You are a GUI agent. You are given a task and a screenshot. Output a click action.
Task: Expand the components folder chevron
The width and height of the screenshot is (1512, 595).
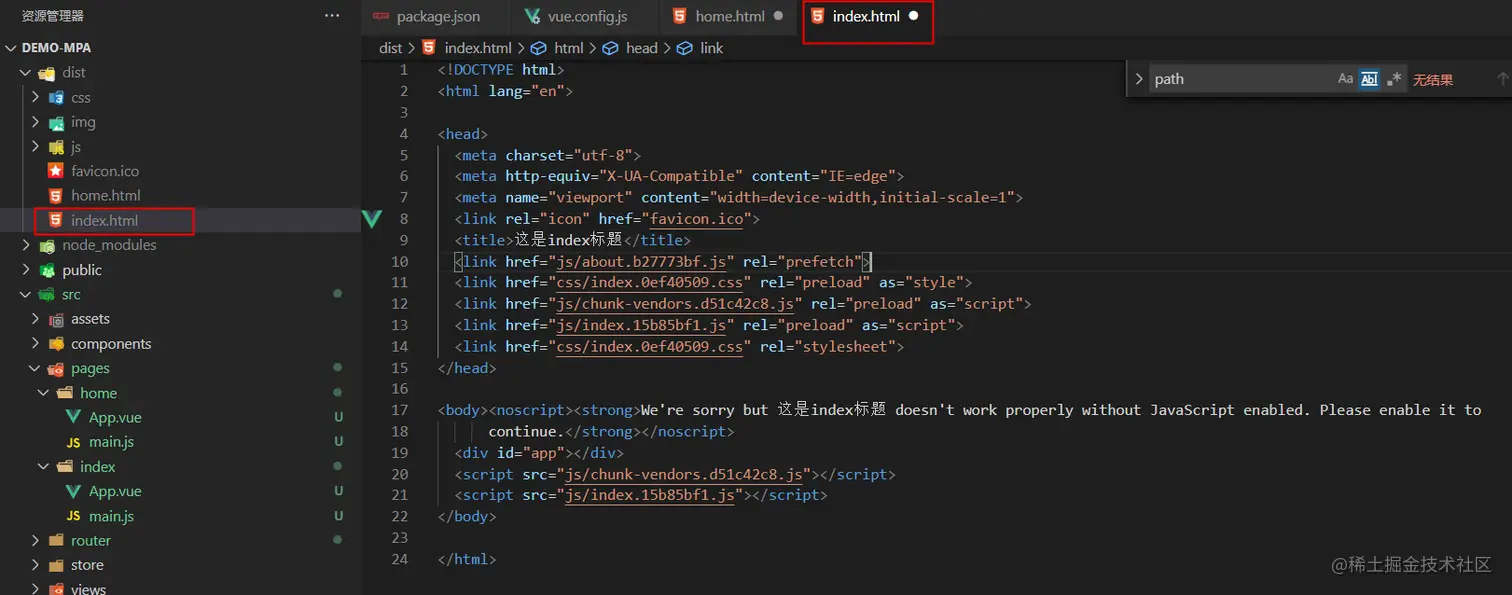coord(35,344)
